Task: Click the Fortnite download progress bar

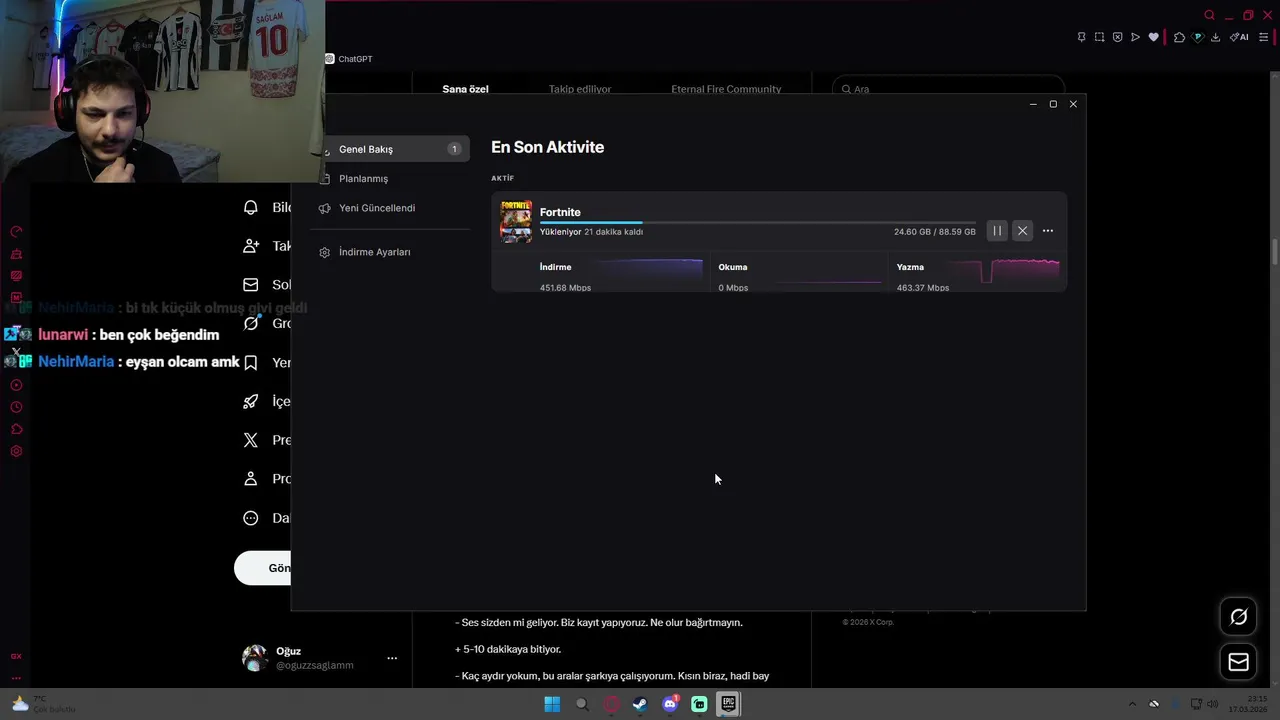Action: tap(757, 222)
